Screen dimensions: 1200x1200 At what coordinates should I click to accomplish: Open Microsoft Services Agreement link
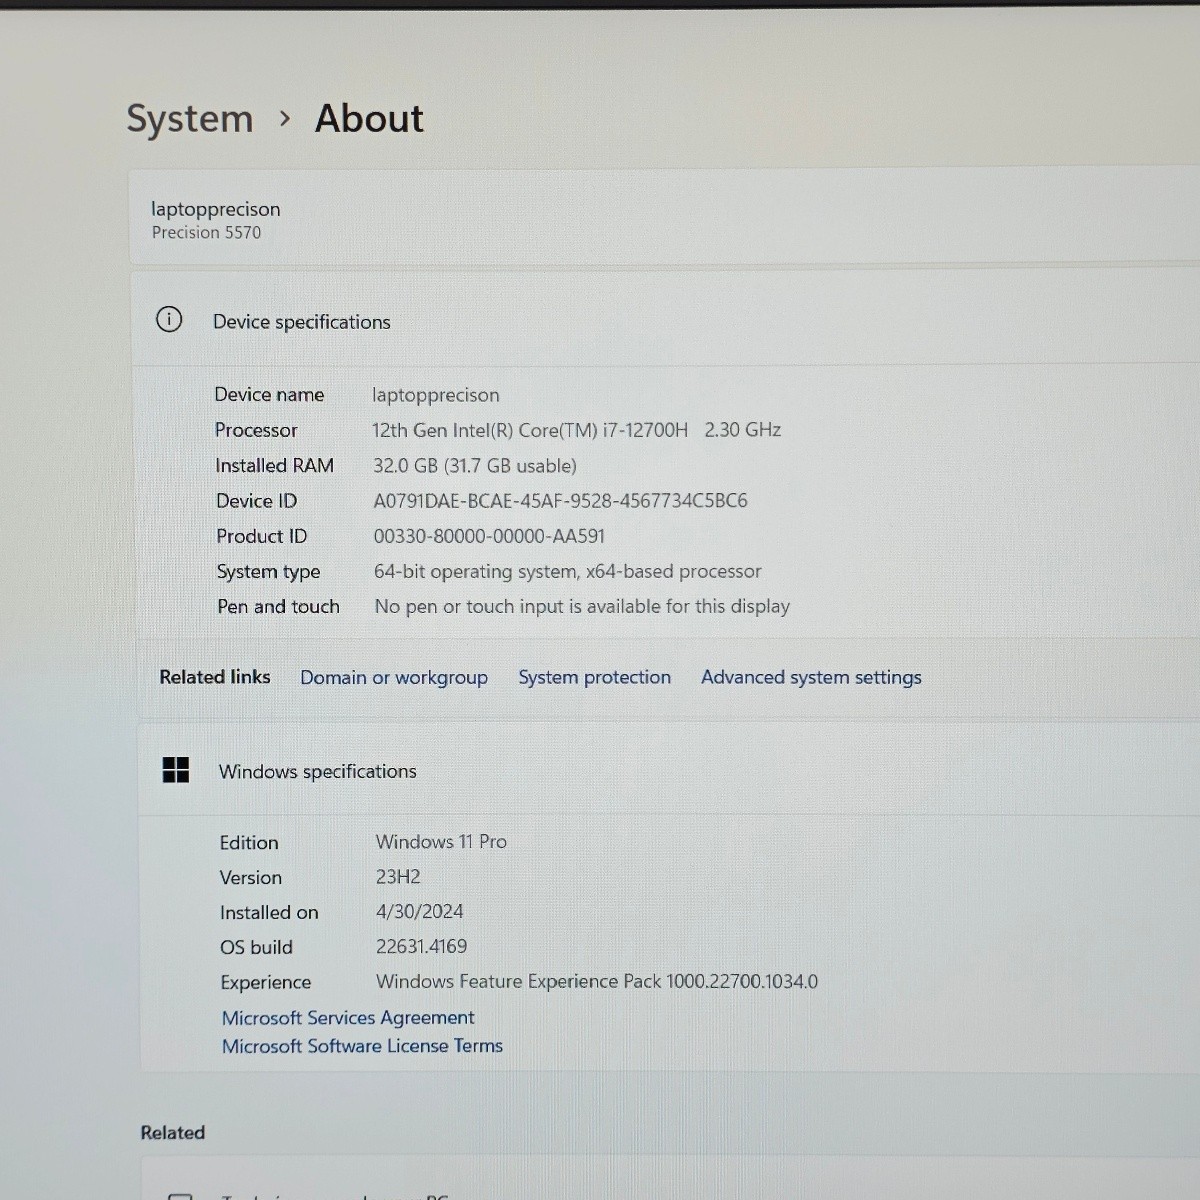coord(348,1018)
